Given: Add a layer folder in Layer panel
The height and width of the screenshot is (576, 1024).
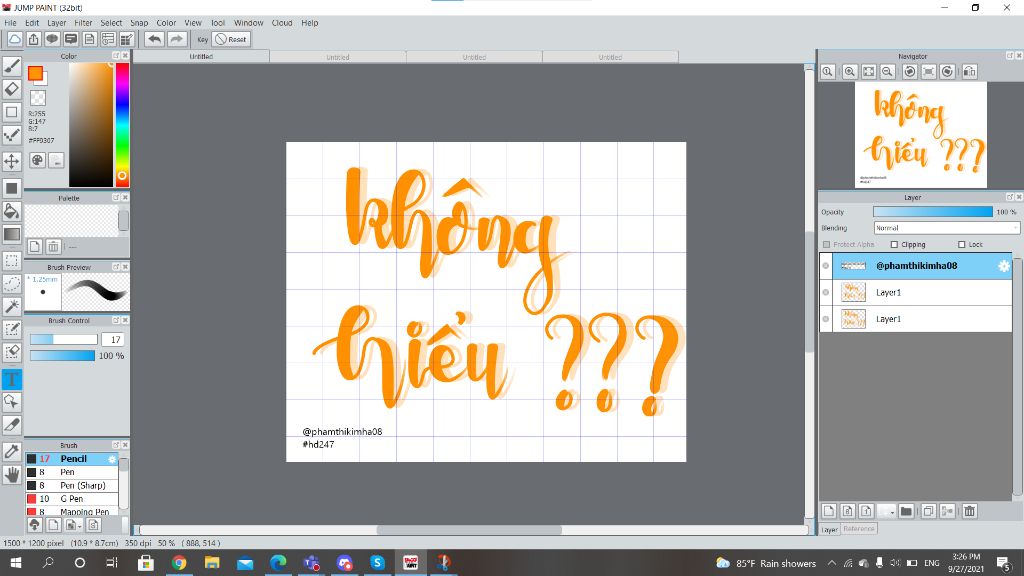Looking at the screenshot, I should tap(906, 511).
